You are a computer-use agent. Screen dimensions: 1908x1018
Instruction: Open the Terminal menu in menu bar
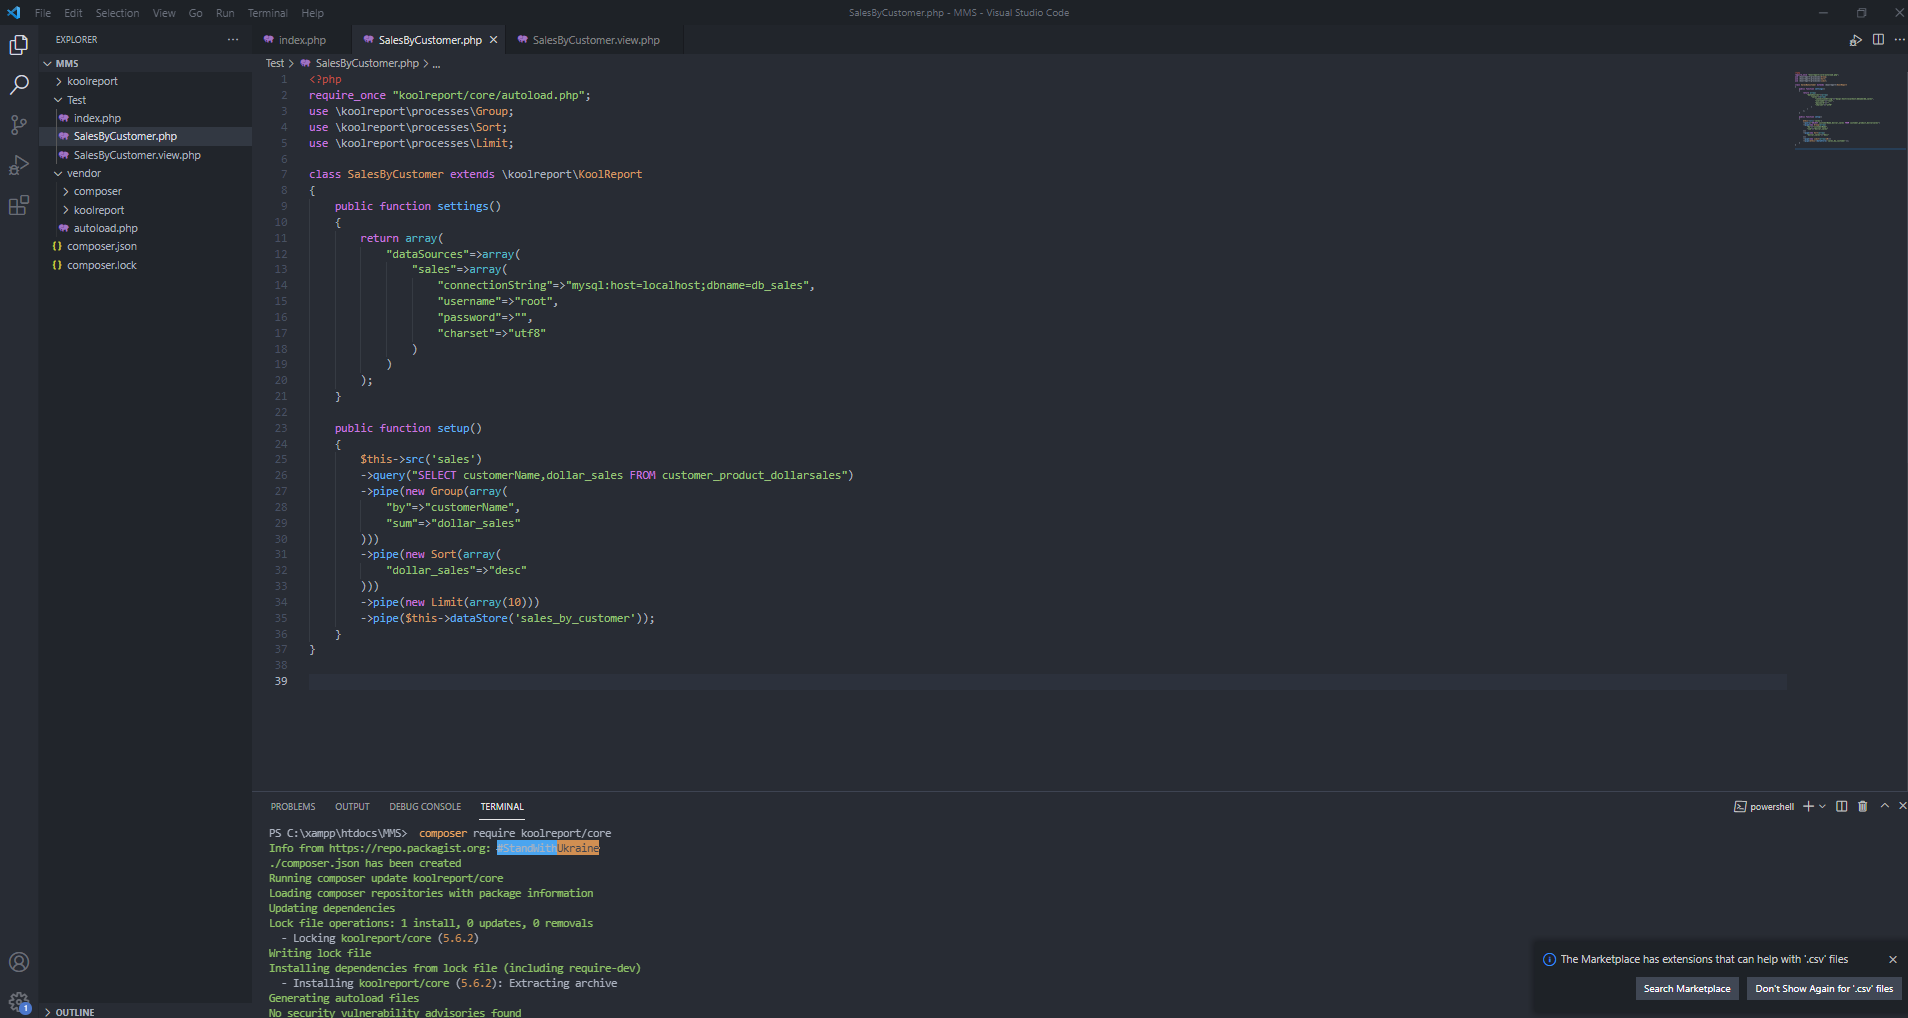(267, 13)
